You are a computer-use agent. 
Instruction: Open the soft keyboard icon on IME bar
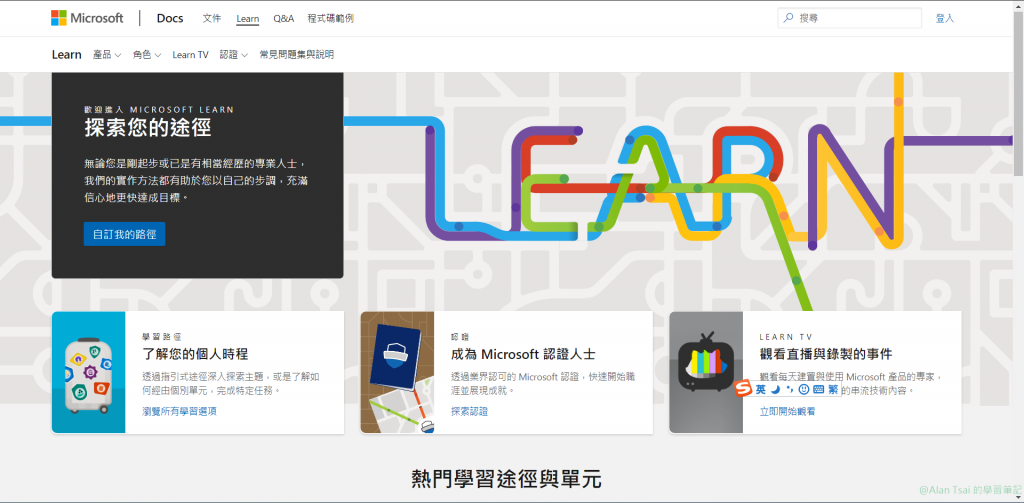[x=818, y=389]
